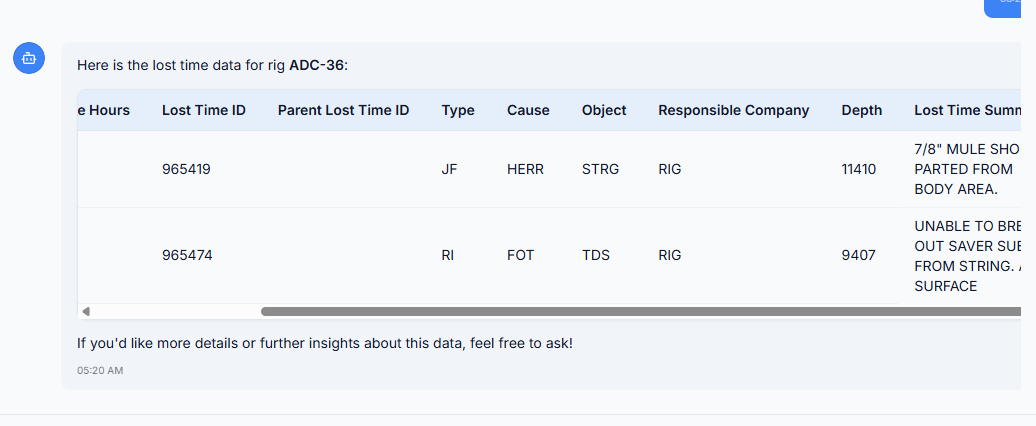Click the Depth column header

861,110
